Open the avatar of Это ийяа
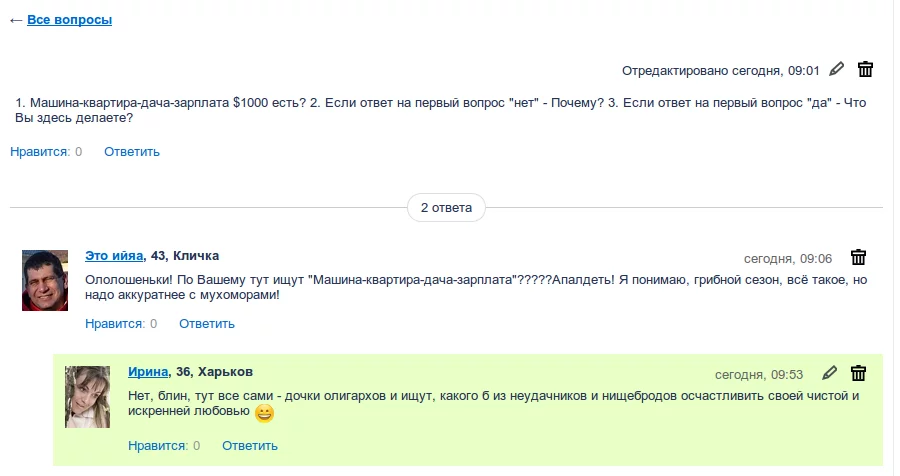Image resolution: width=900 pixels, height=476 pixels. click(x=45, y=280)
